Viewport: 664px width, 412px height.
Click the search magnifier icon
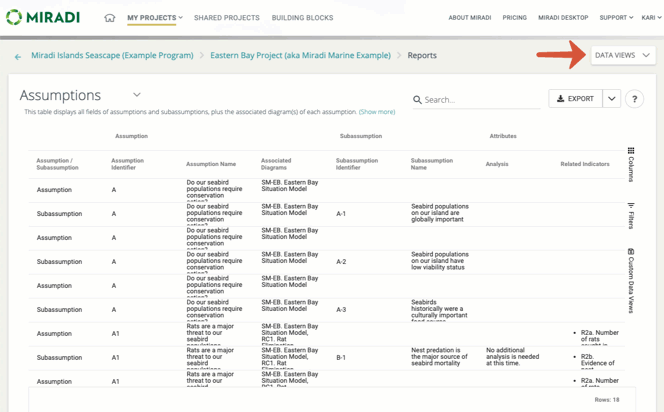[x=417, y=100]
